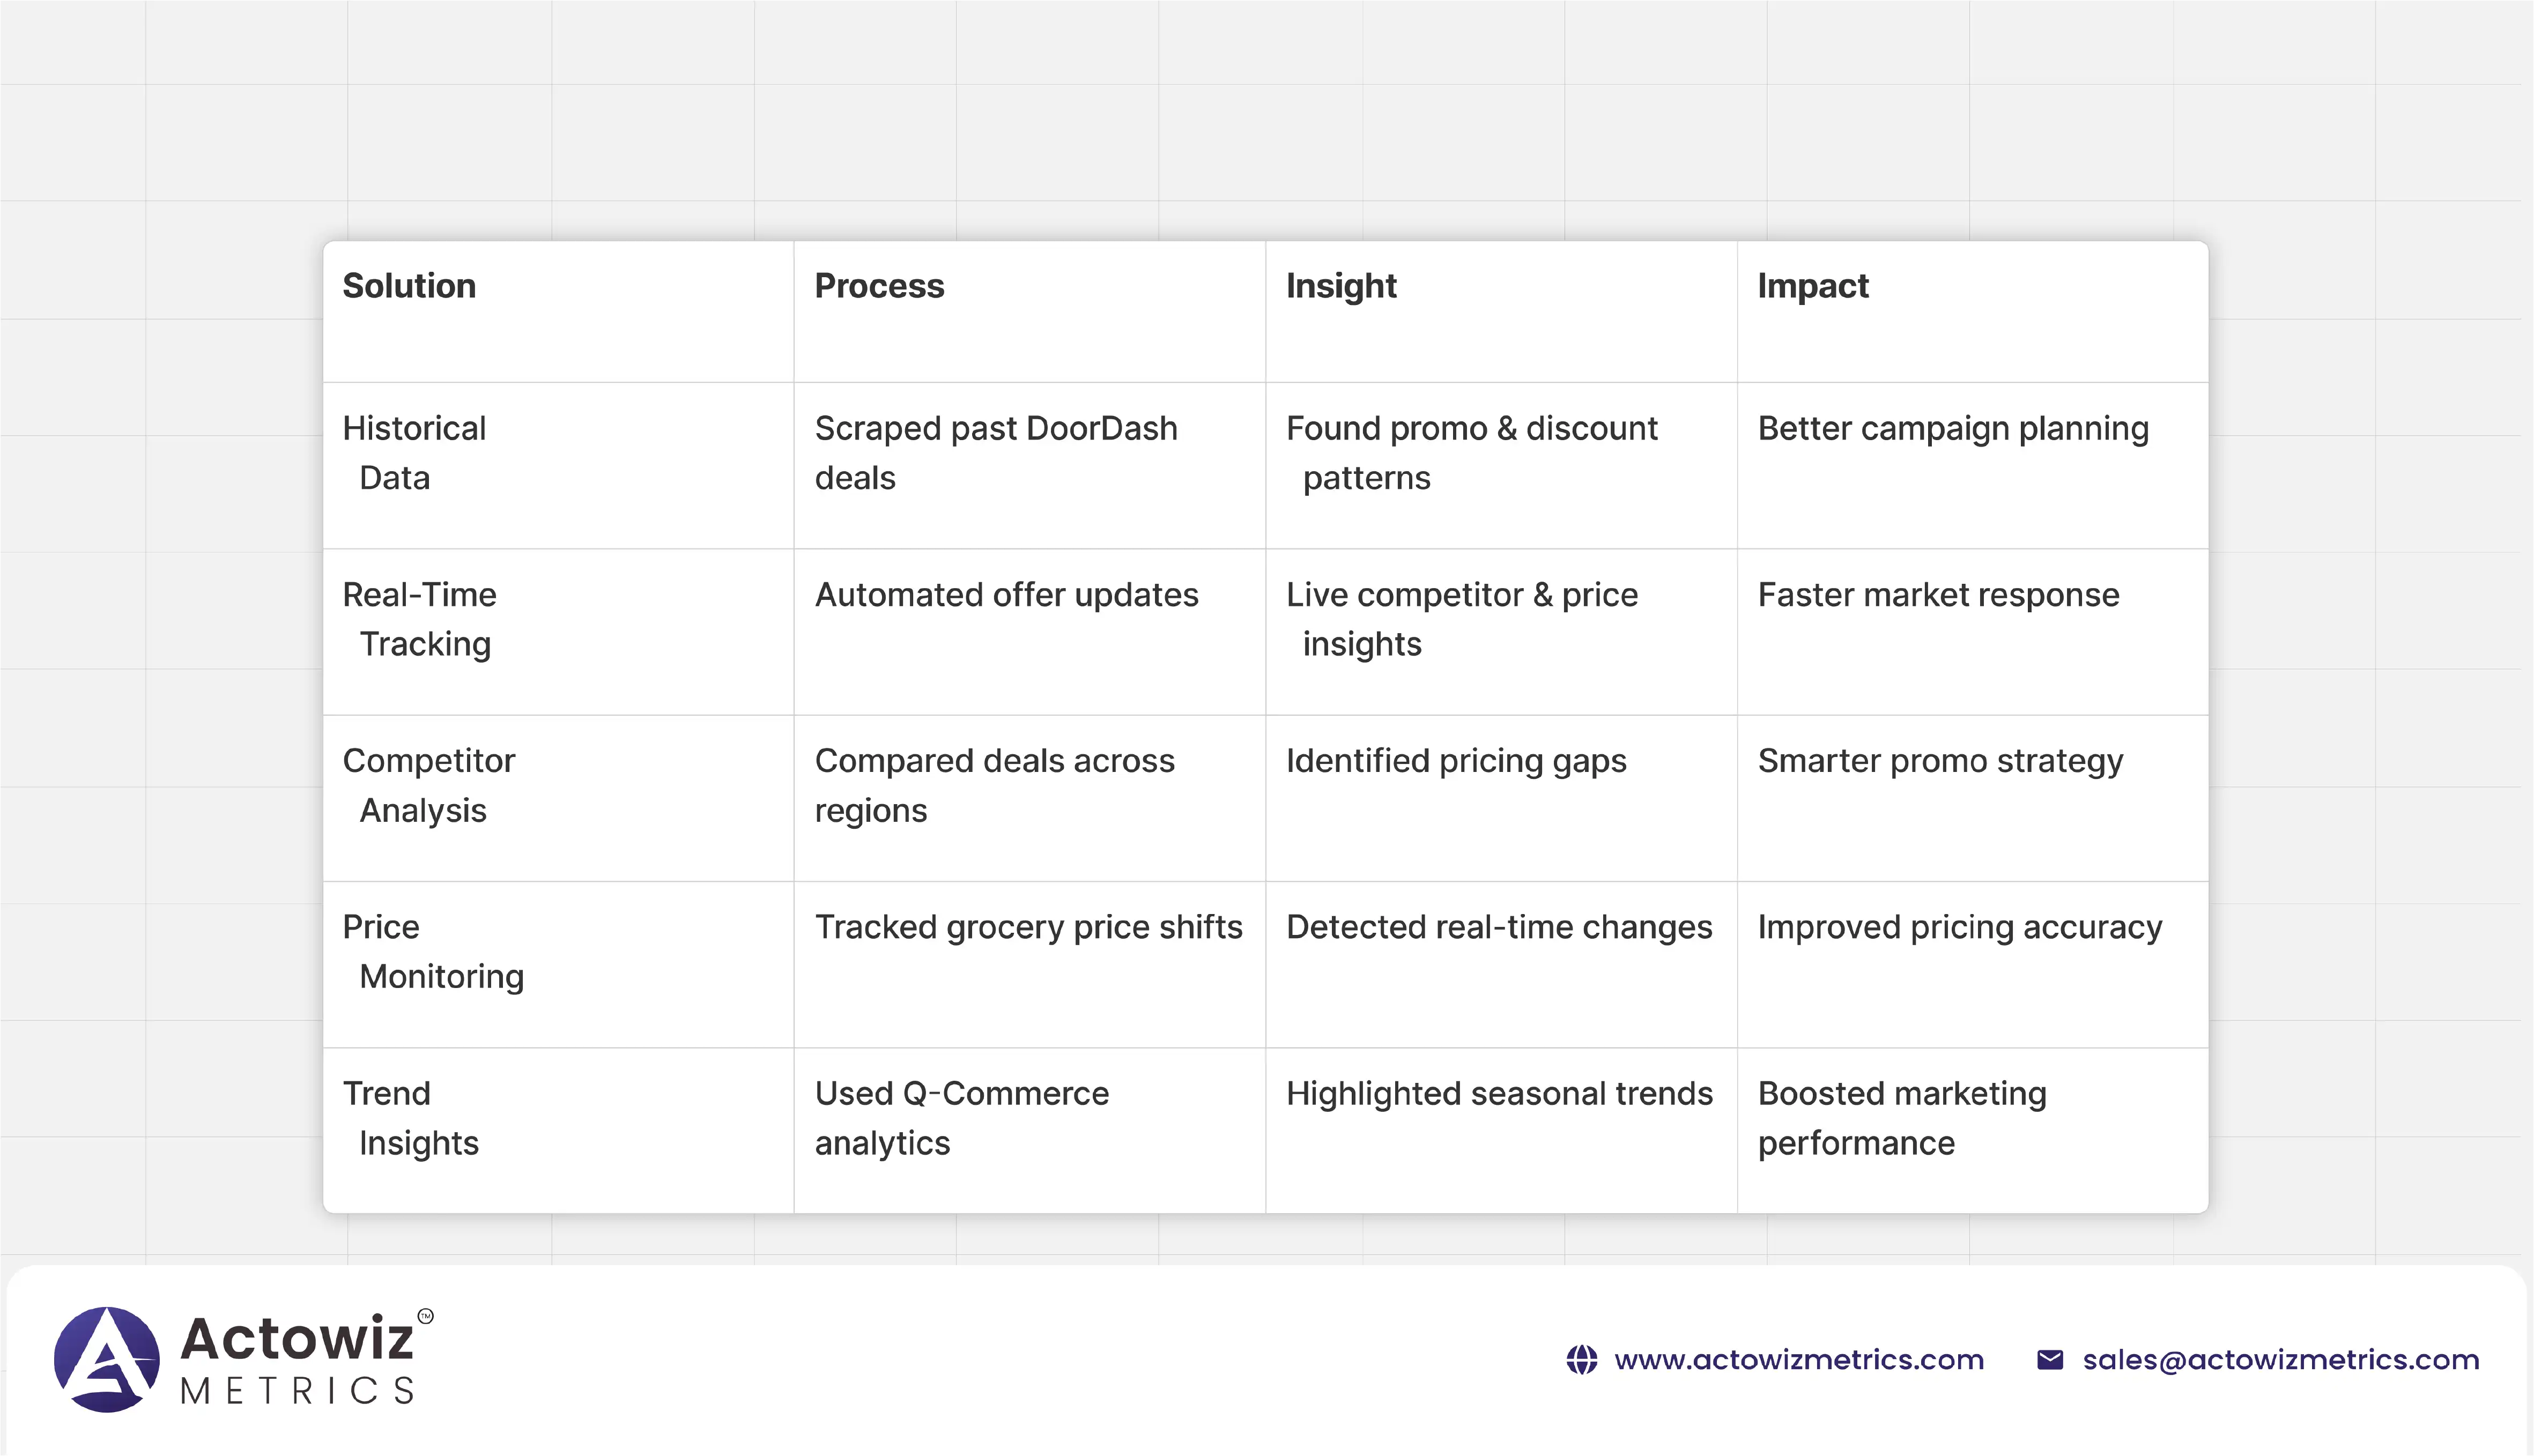
Task: Click the globe icon beside website URL
Action: click(1581, 1360)
